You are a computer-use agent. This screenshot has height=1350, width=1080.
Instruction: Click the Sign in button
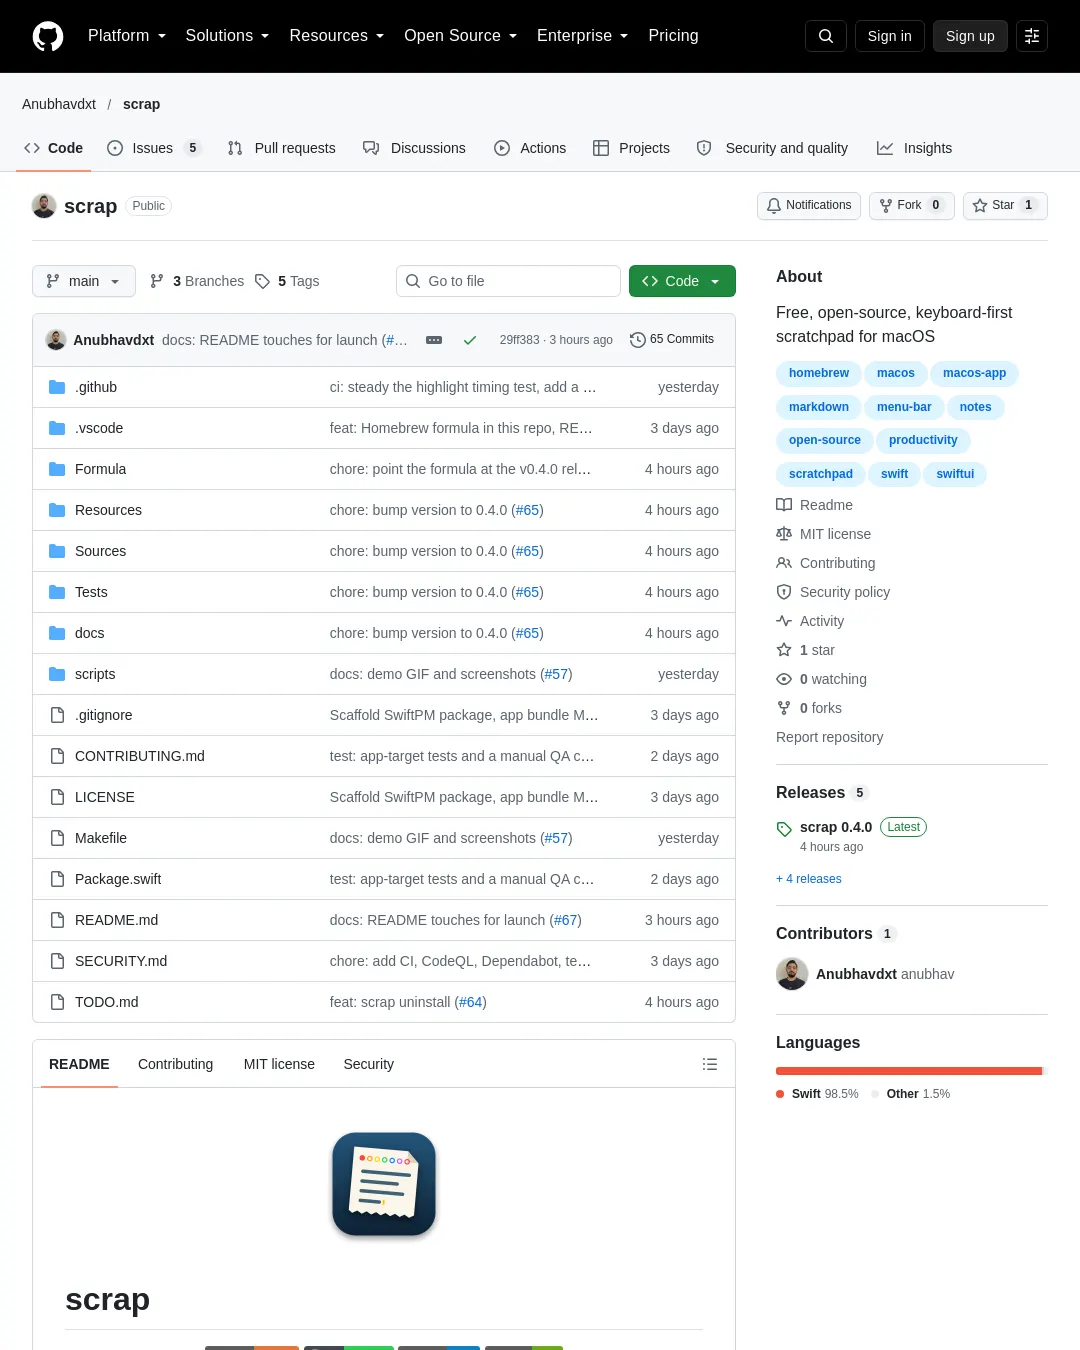(x=890, y=36)
